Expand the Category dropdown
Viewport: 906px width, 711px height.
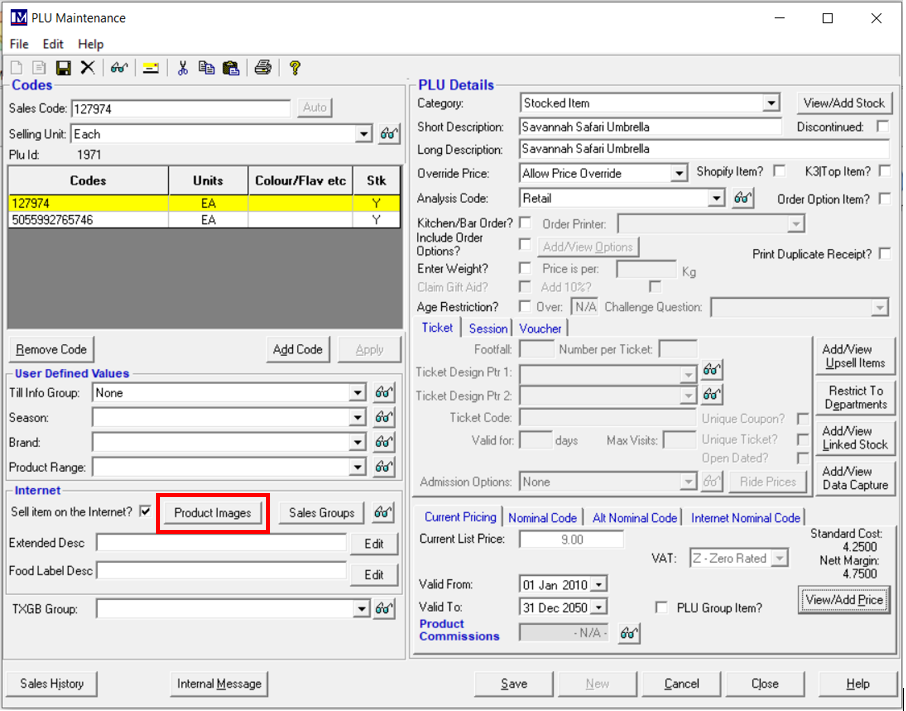tap(770, 103)
